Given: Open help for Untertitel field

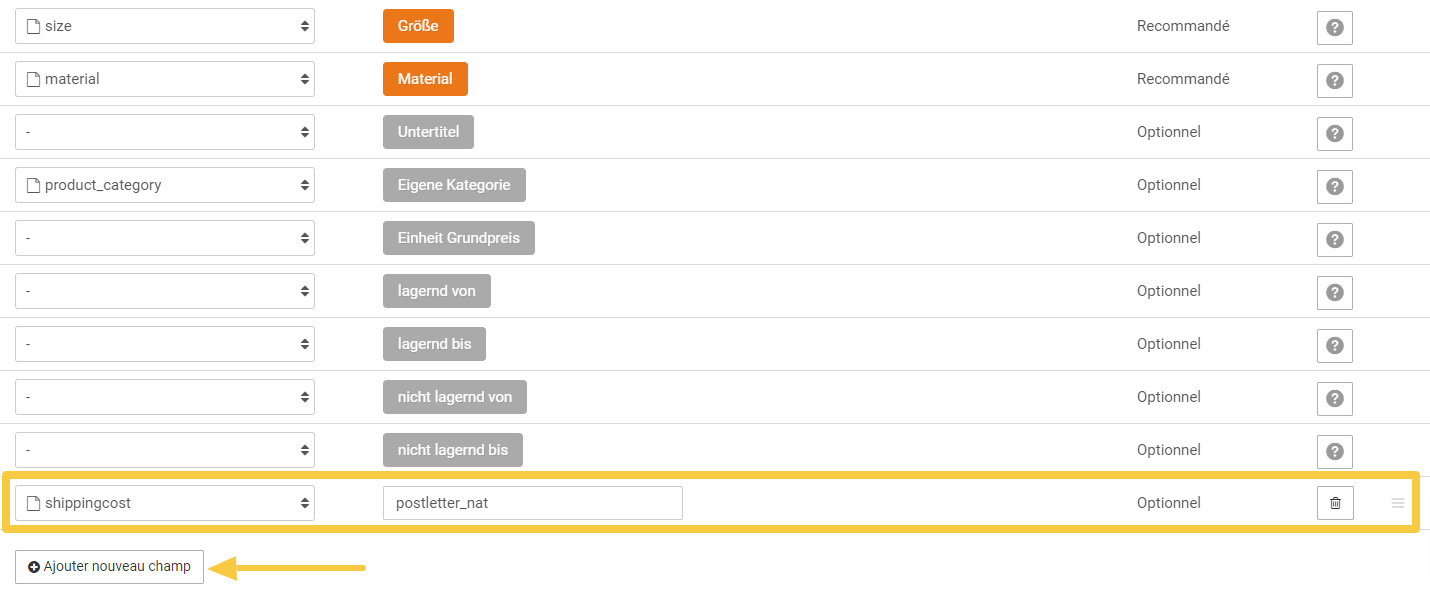Looking at the screenshot, I should (1334, 134).
